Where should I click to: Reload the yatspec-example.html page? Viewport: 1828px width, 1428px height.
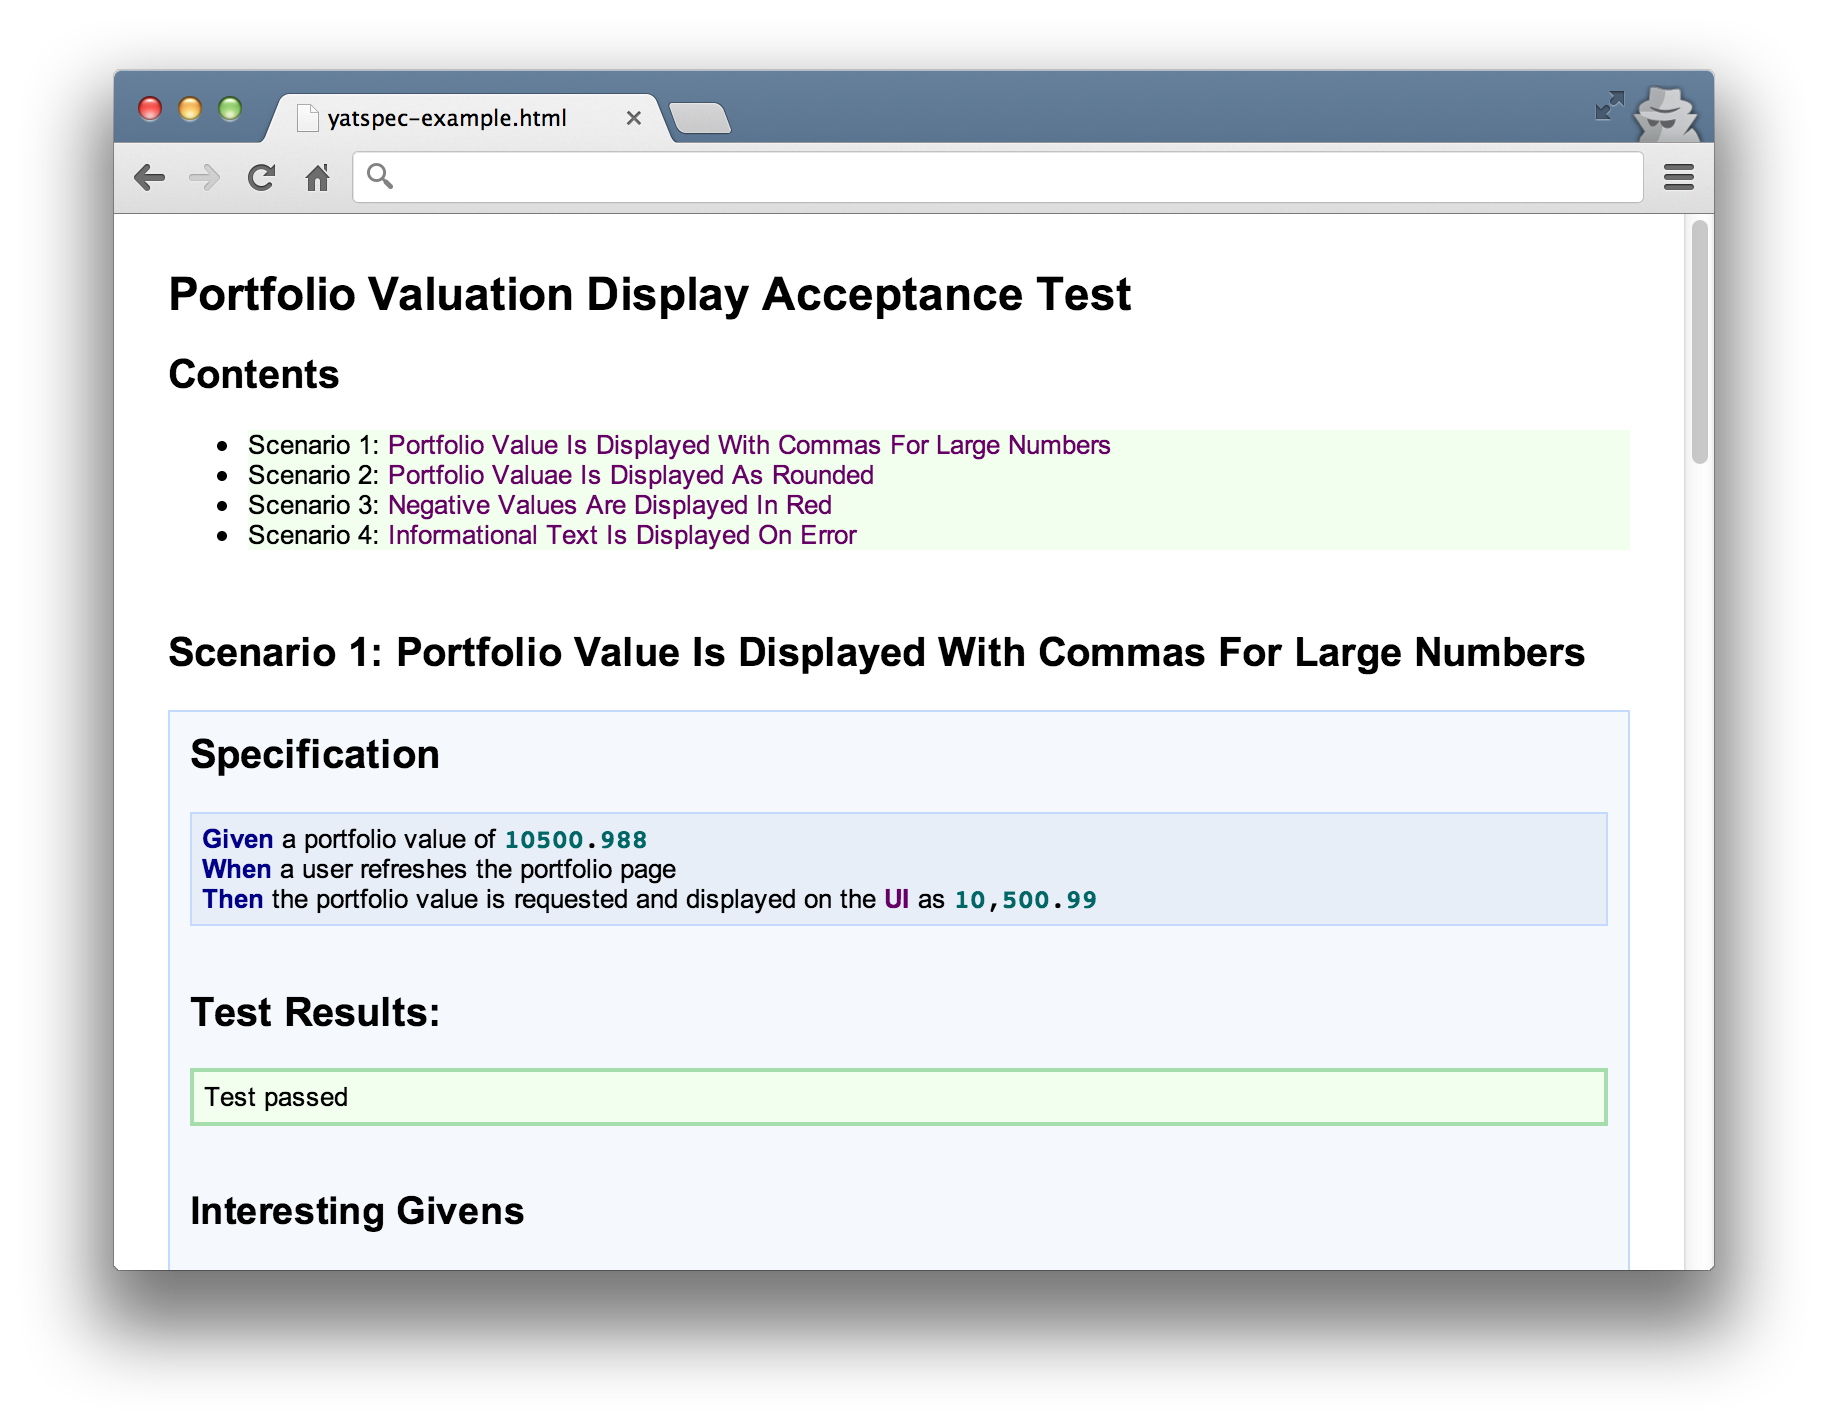[x=261, y=177]
